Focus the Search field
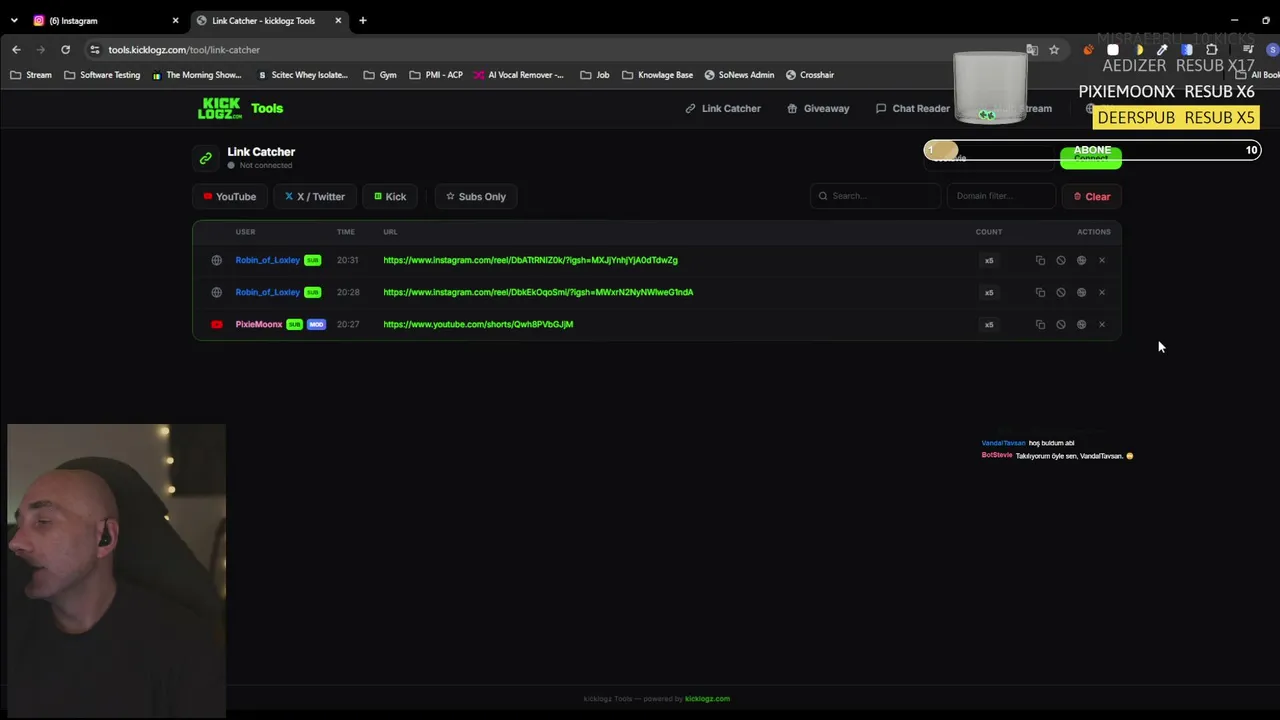Screen dimensions: 1280x720 point(876,196)
